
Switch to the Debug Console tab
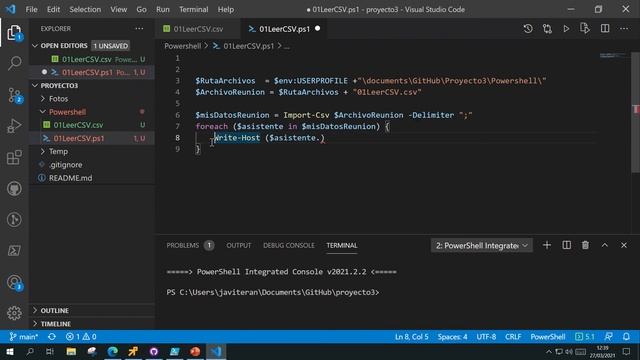tap(289, 245)
